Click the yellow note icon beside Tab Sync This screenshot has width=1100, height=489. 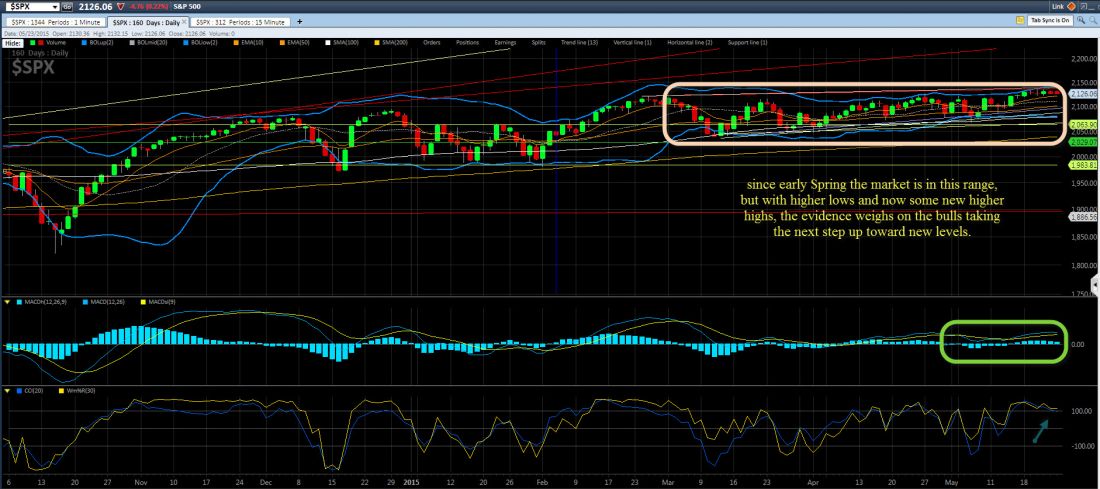(x=1021, y=20)
